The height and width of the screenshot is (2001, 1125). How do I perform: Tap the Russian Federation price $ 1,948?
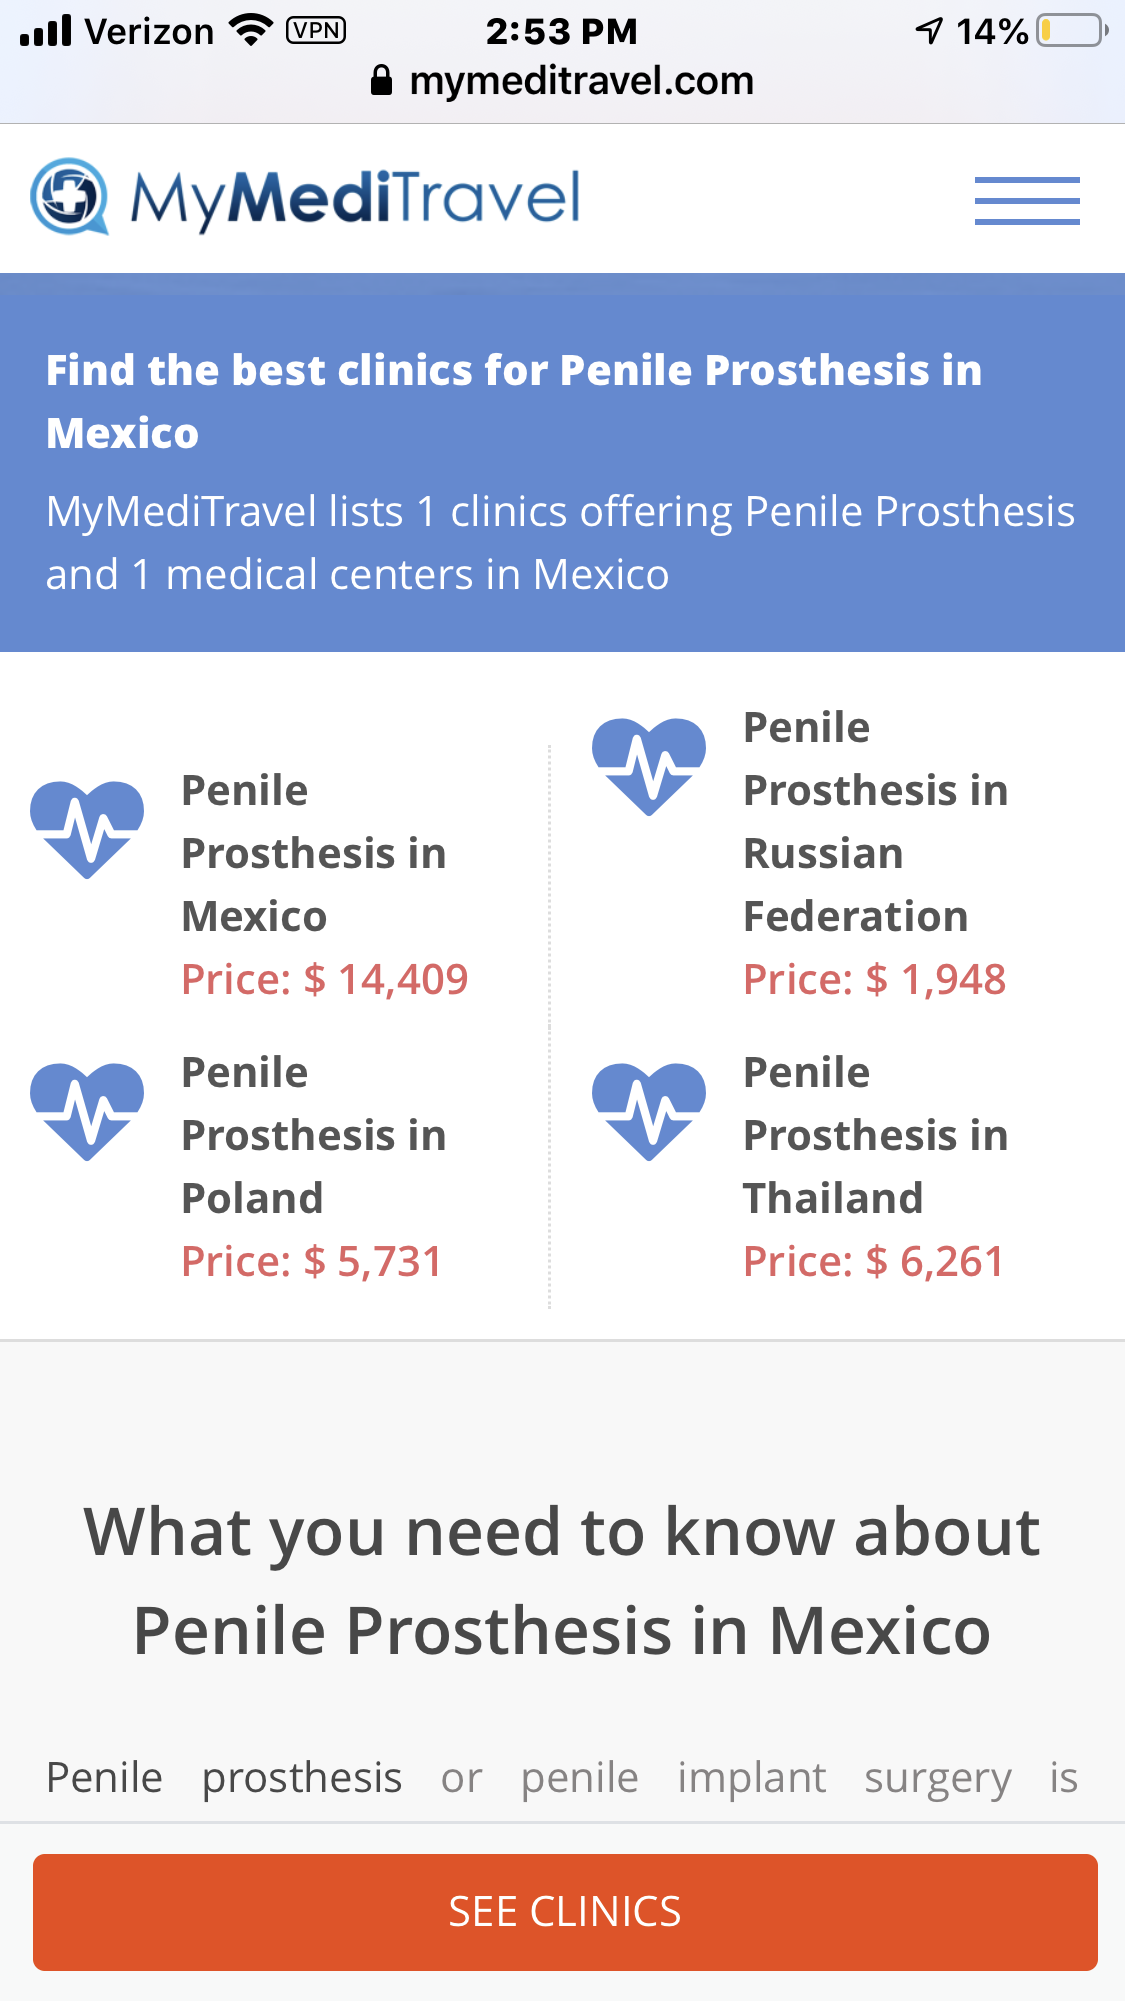[875, 979]
